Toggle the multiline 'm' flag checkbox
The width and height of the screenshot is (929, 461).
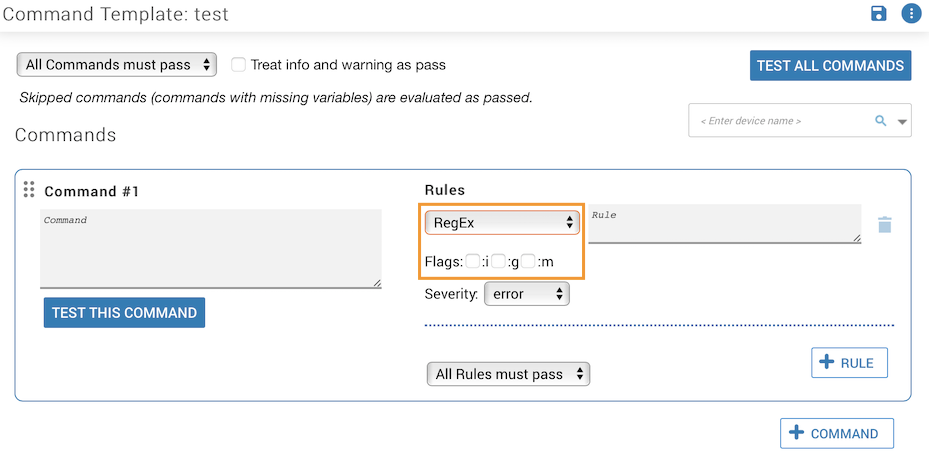point(528,261)
